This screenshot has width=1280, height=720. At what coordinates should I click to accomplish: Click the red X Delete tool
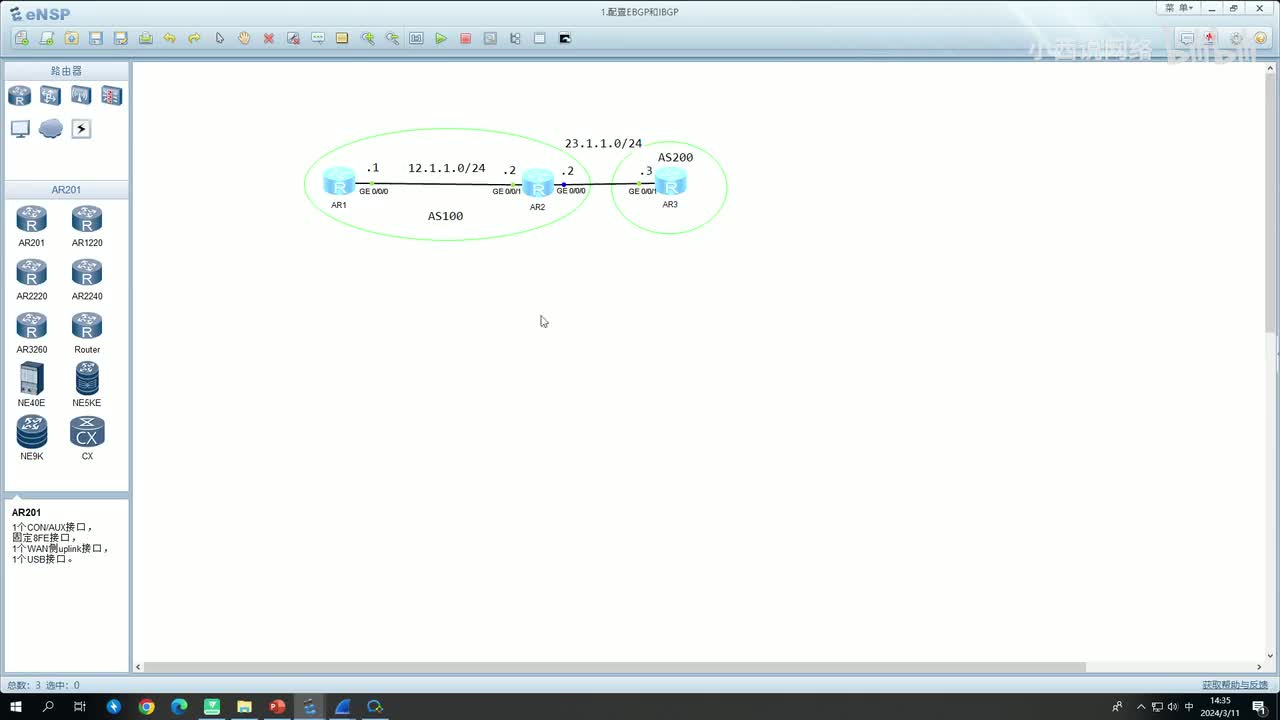click(269, 38)
